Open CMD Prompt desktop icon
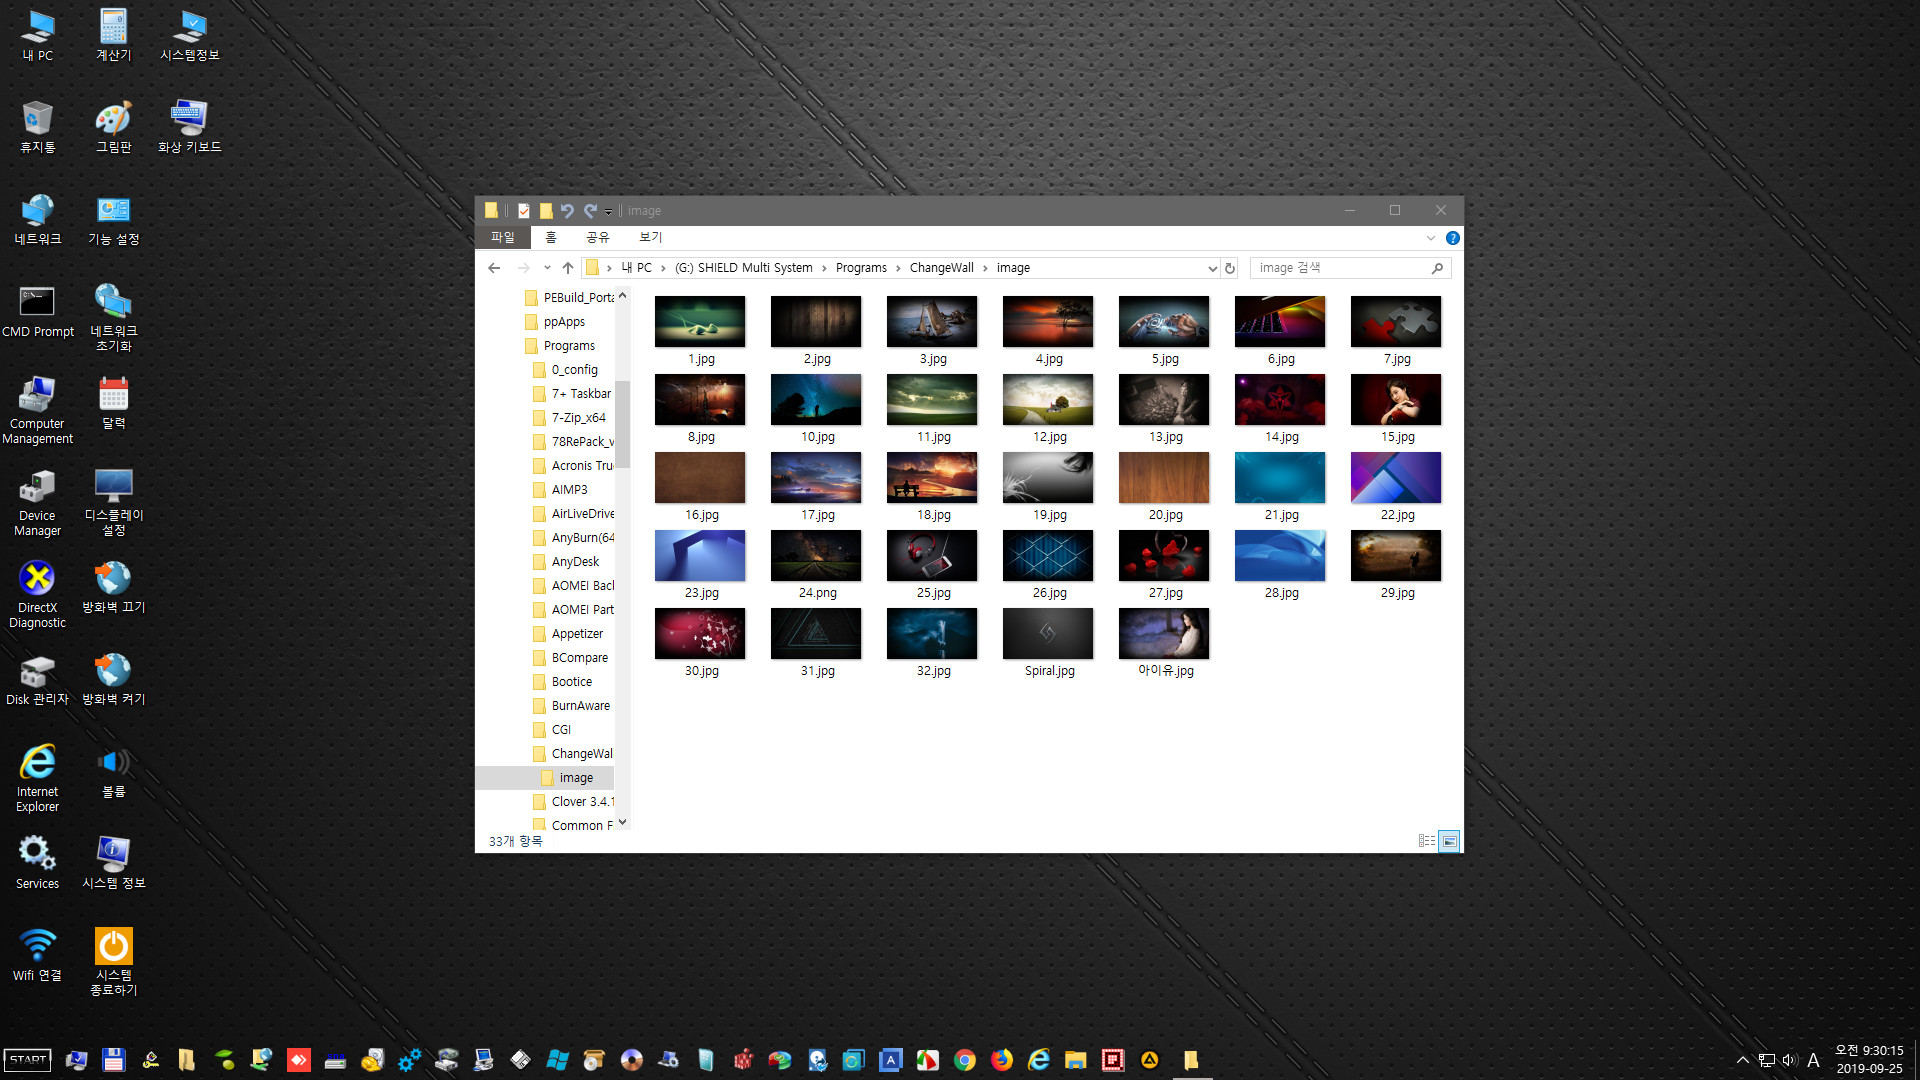The height and width of the screenshot is (1080, 1920). (x=38, y=311)
